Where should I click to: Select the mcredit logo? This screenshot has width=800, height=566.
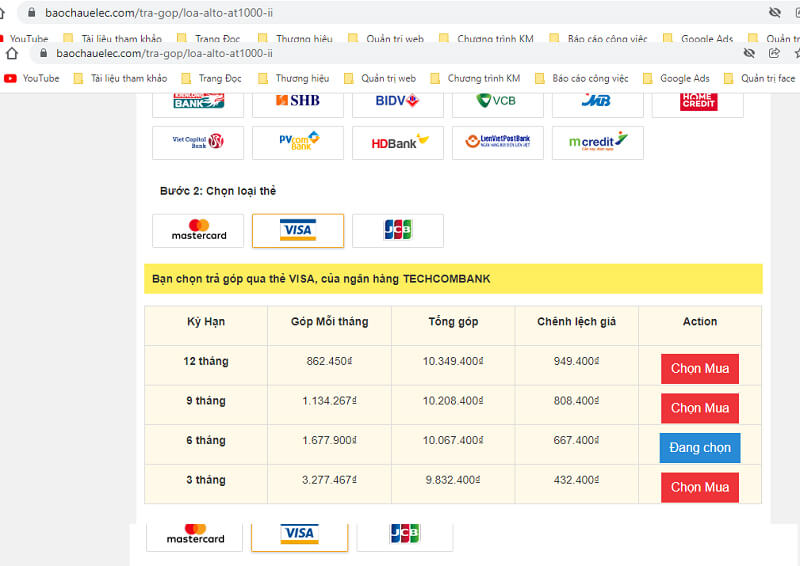point(597,142)
